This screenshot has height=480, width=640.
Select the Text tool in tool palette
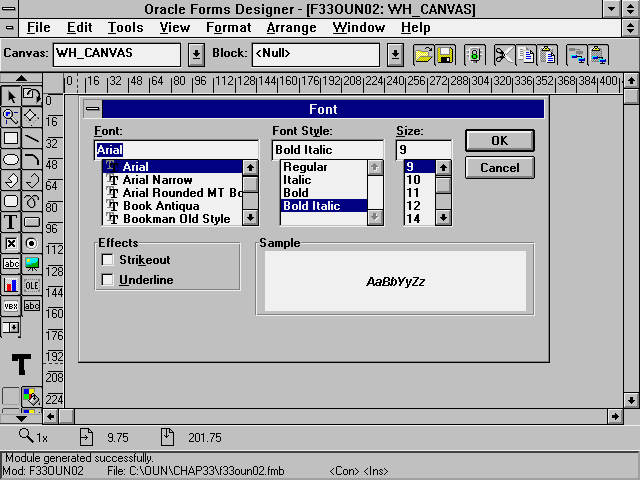(x=11, y=222)
